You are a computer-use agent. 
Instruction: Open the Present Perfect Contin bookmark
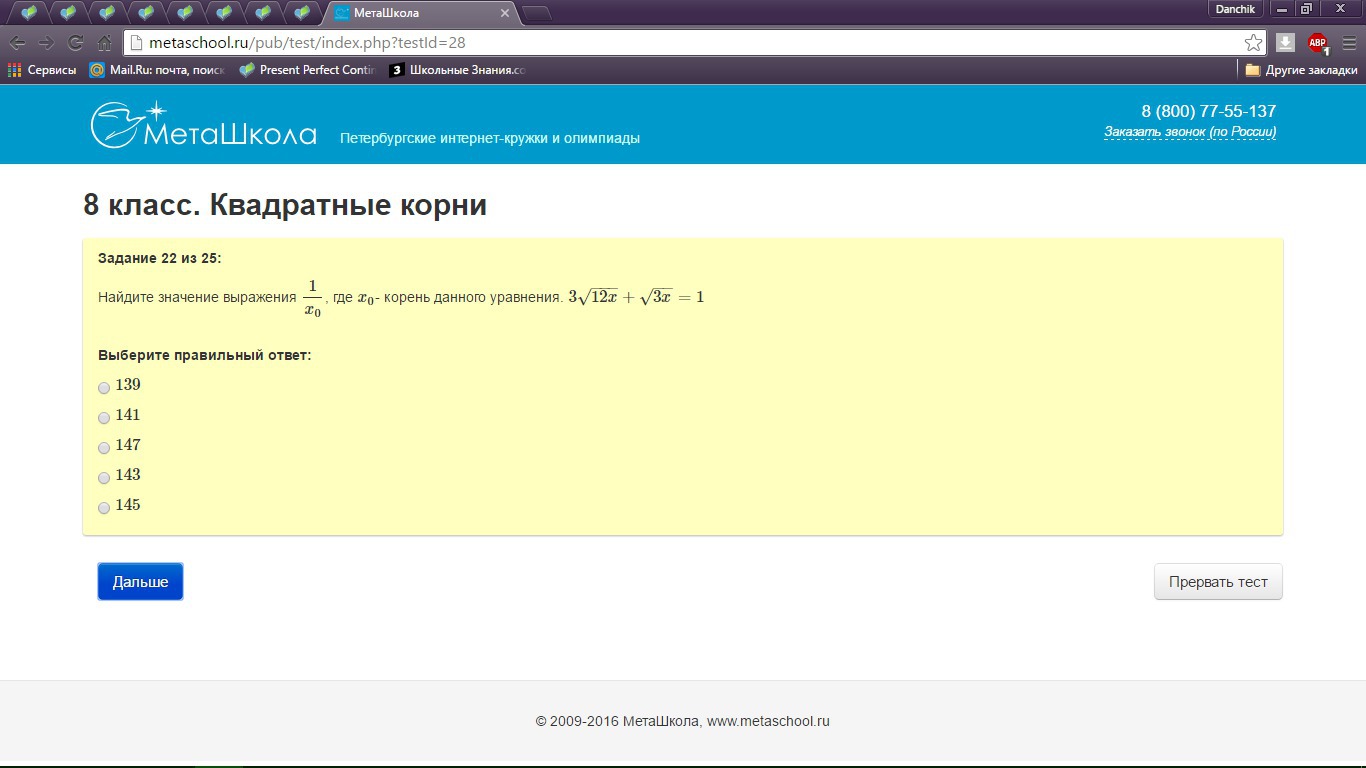click(x=308, y=70)
